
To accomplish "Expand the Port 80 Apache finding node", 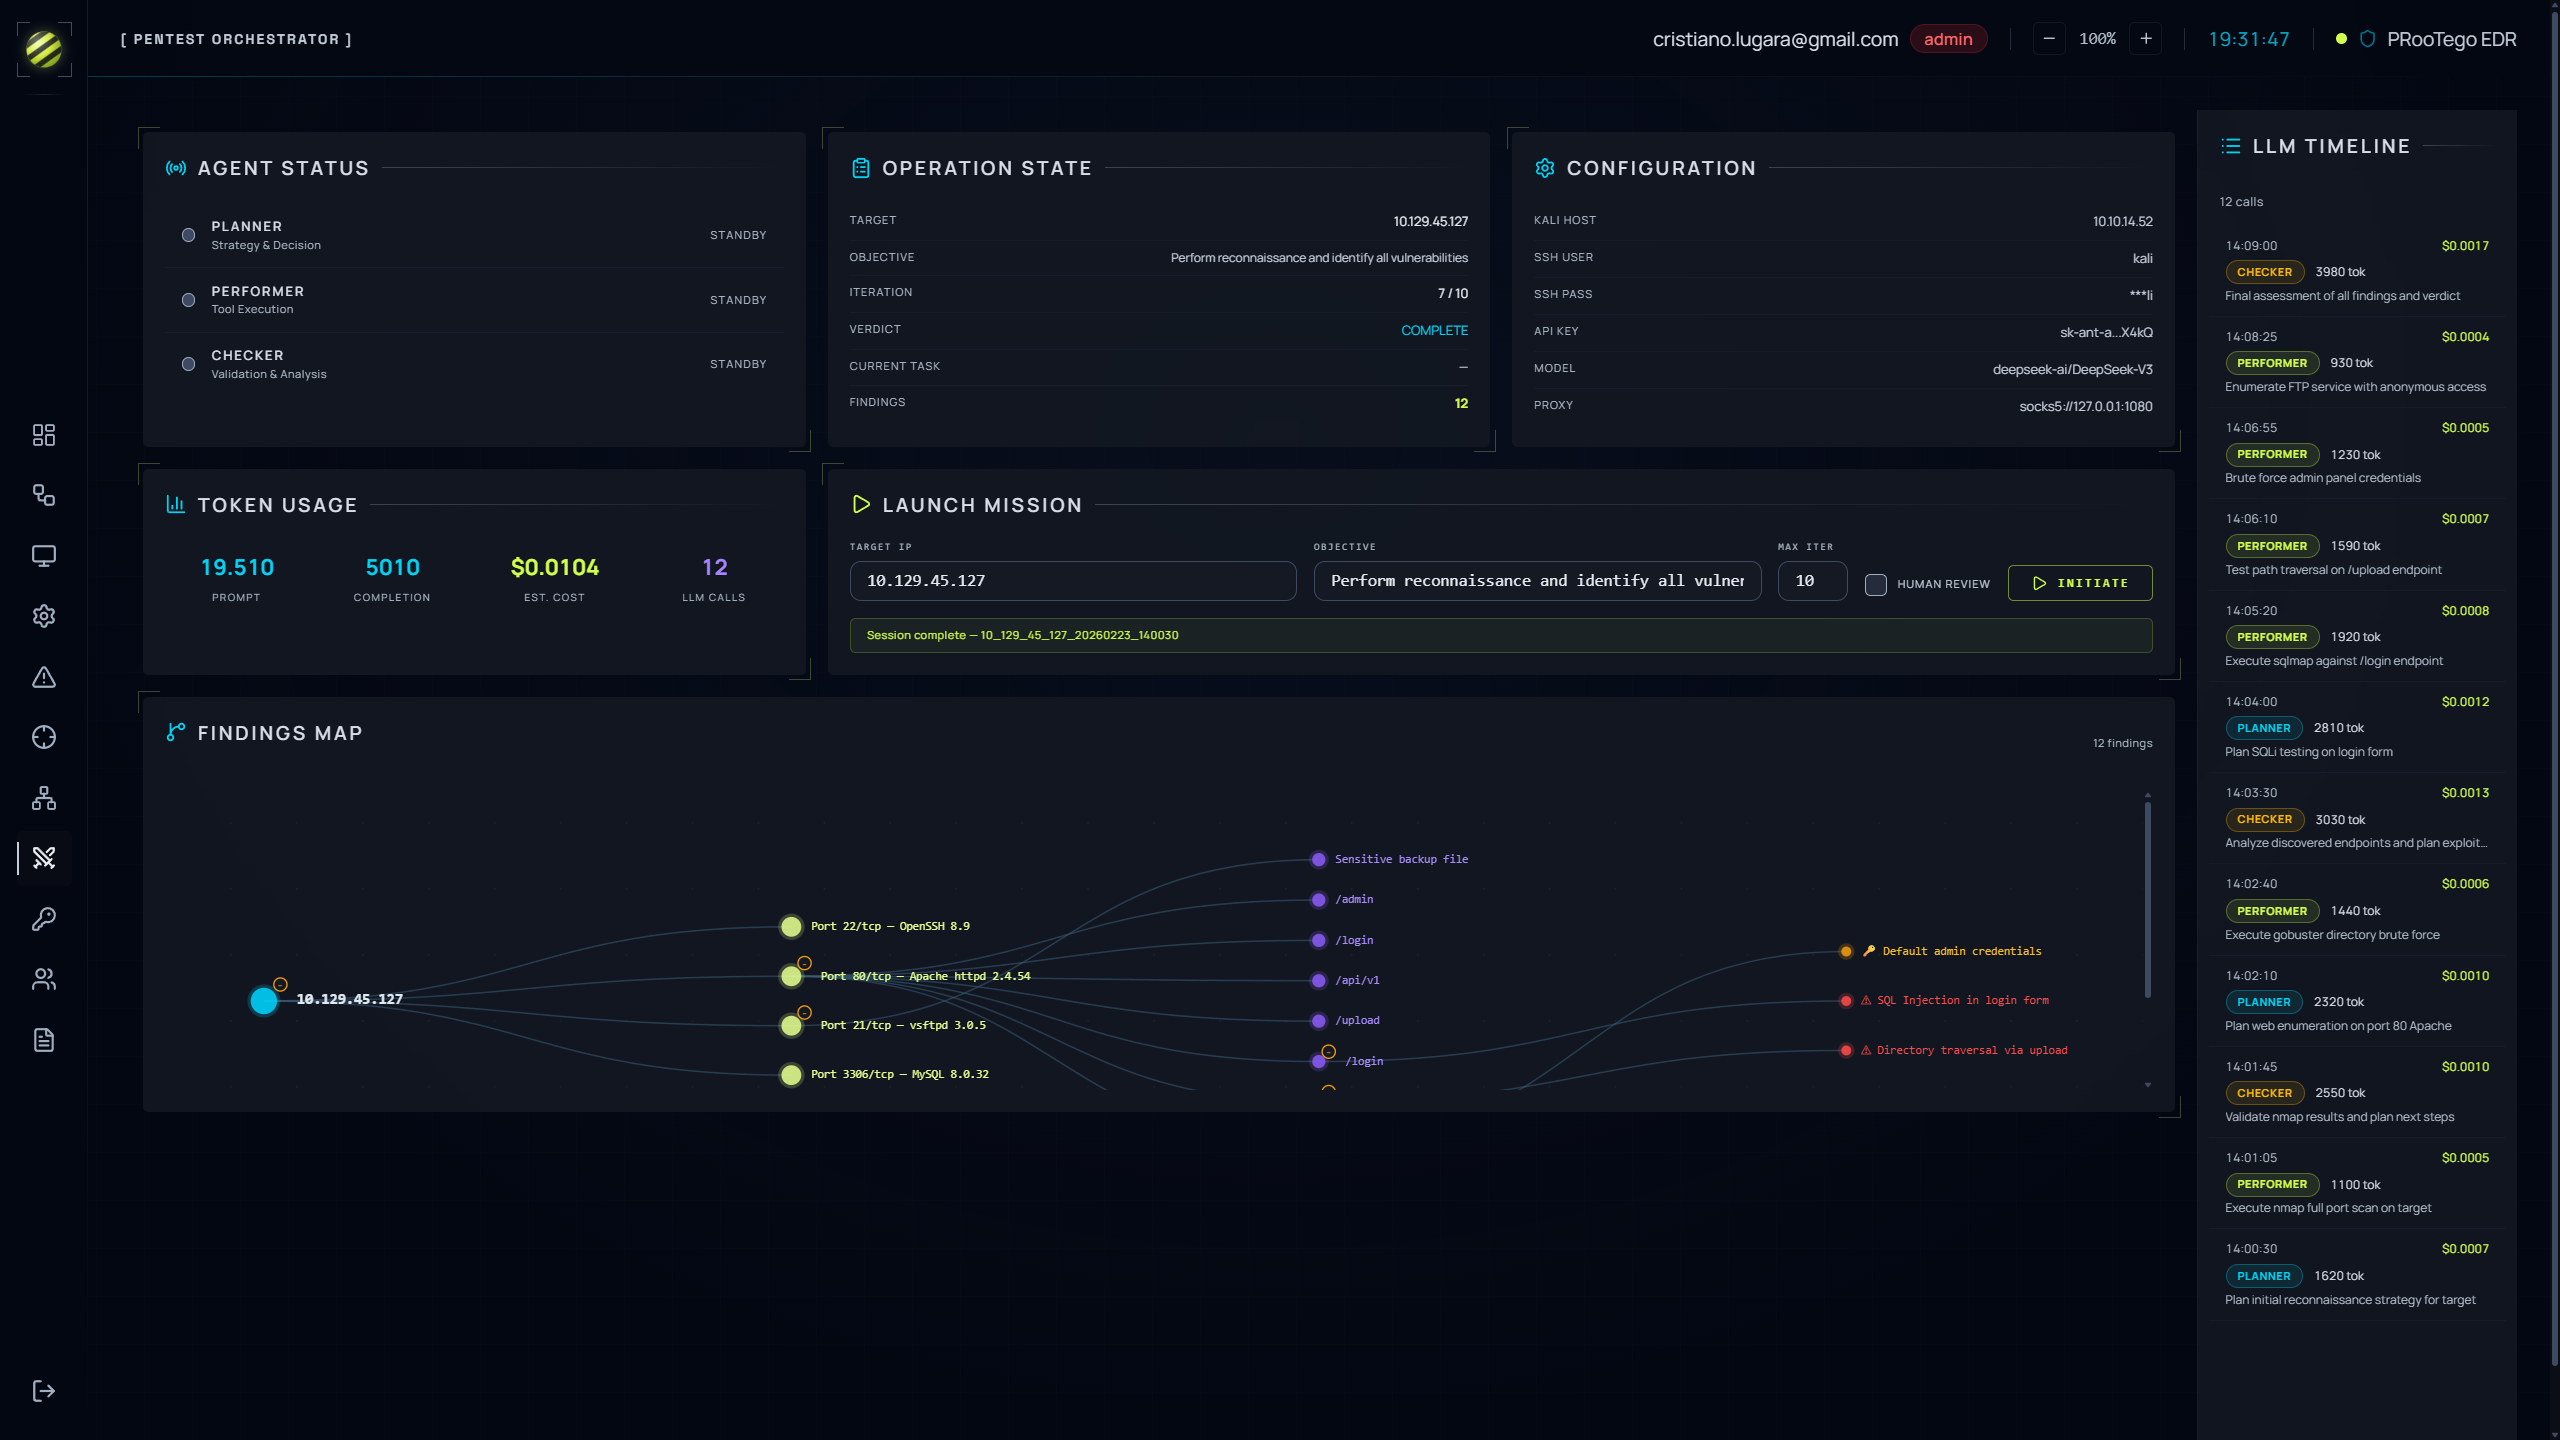I will click(804, 962).
